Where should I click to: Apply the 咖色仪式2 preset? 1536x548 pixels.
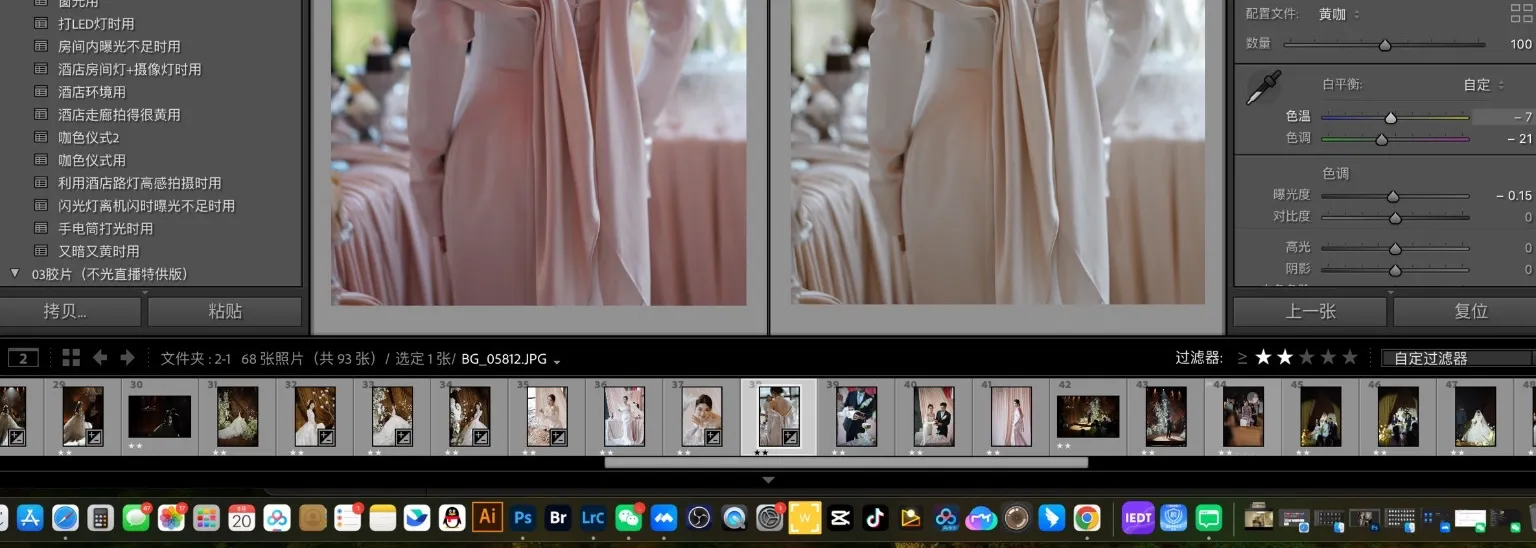pos(88,138)
